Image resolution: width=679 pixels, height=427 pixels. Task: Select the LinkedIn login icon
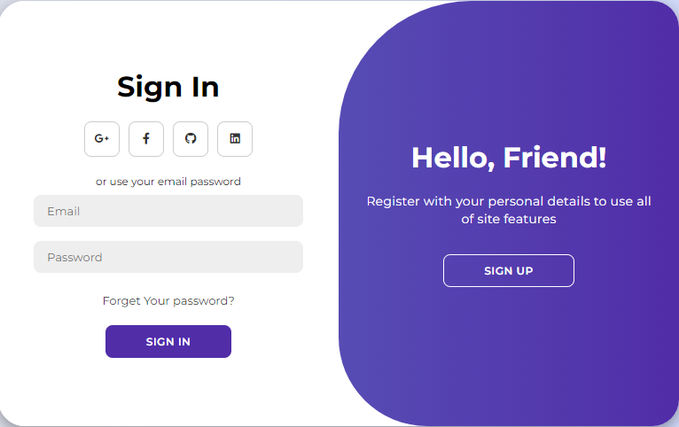point(235,139)
